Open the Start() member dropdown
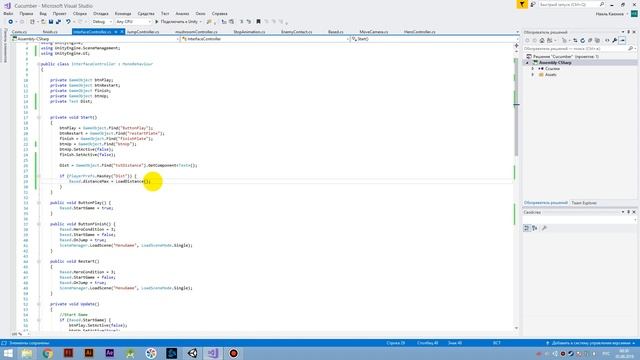640x360 pixels. pos(435,39)
